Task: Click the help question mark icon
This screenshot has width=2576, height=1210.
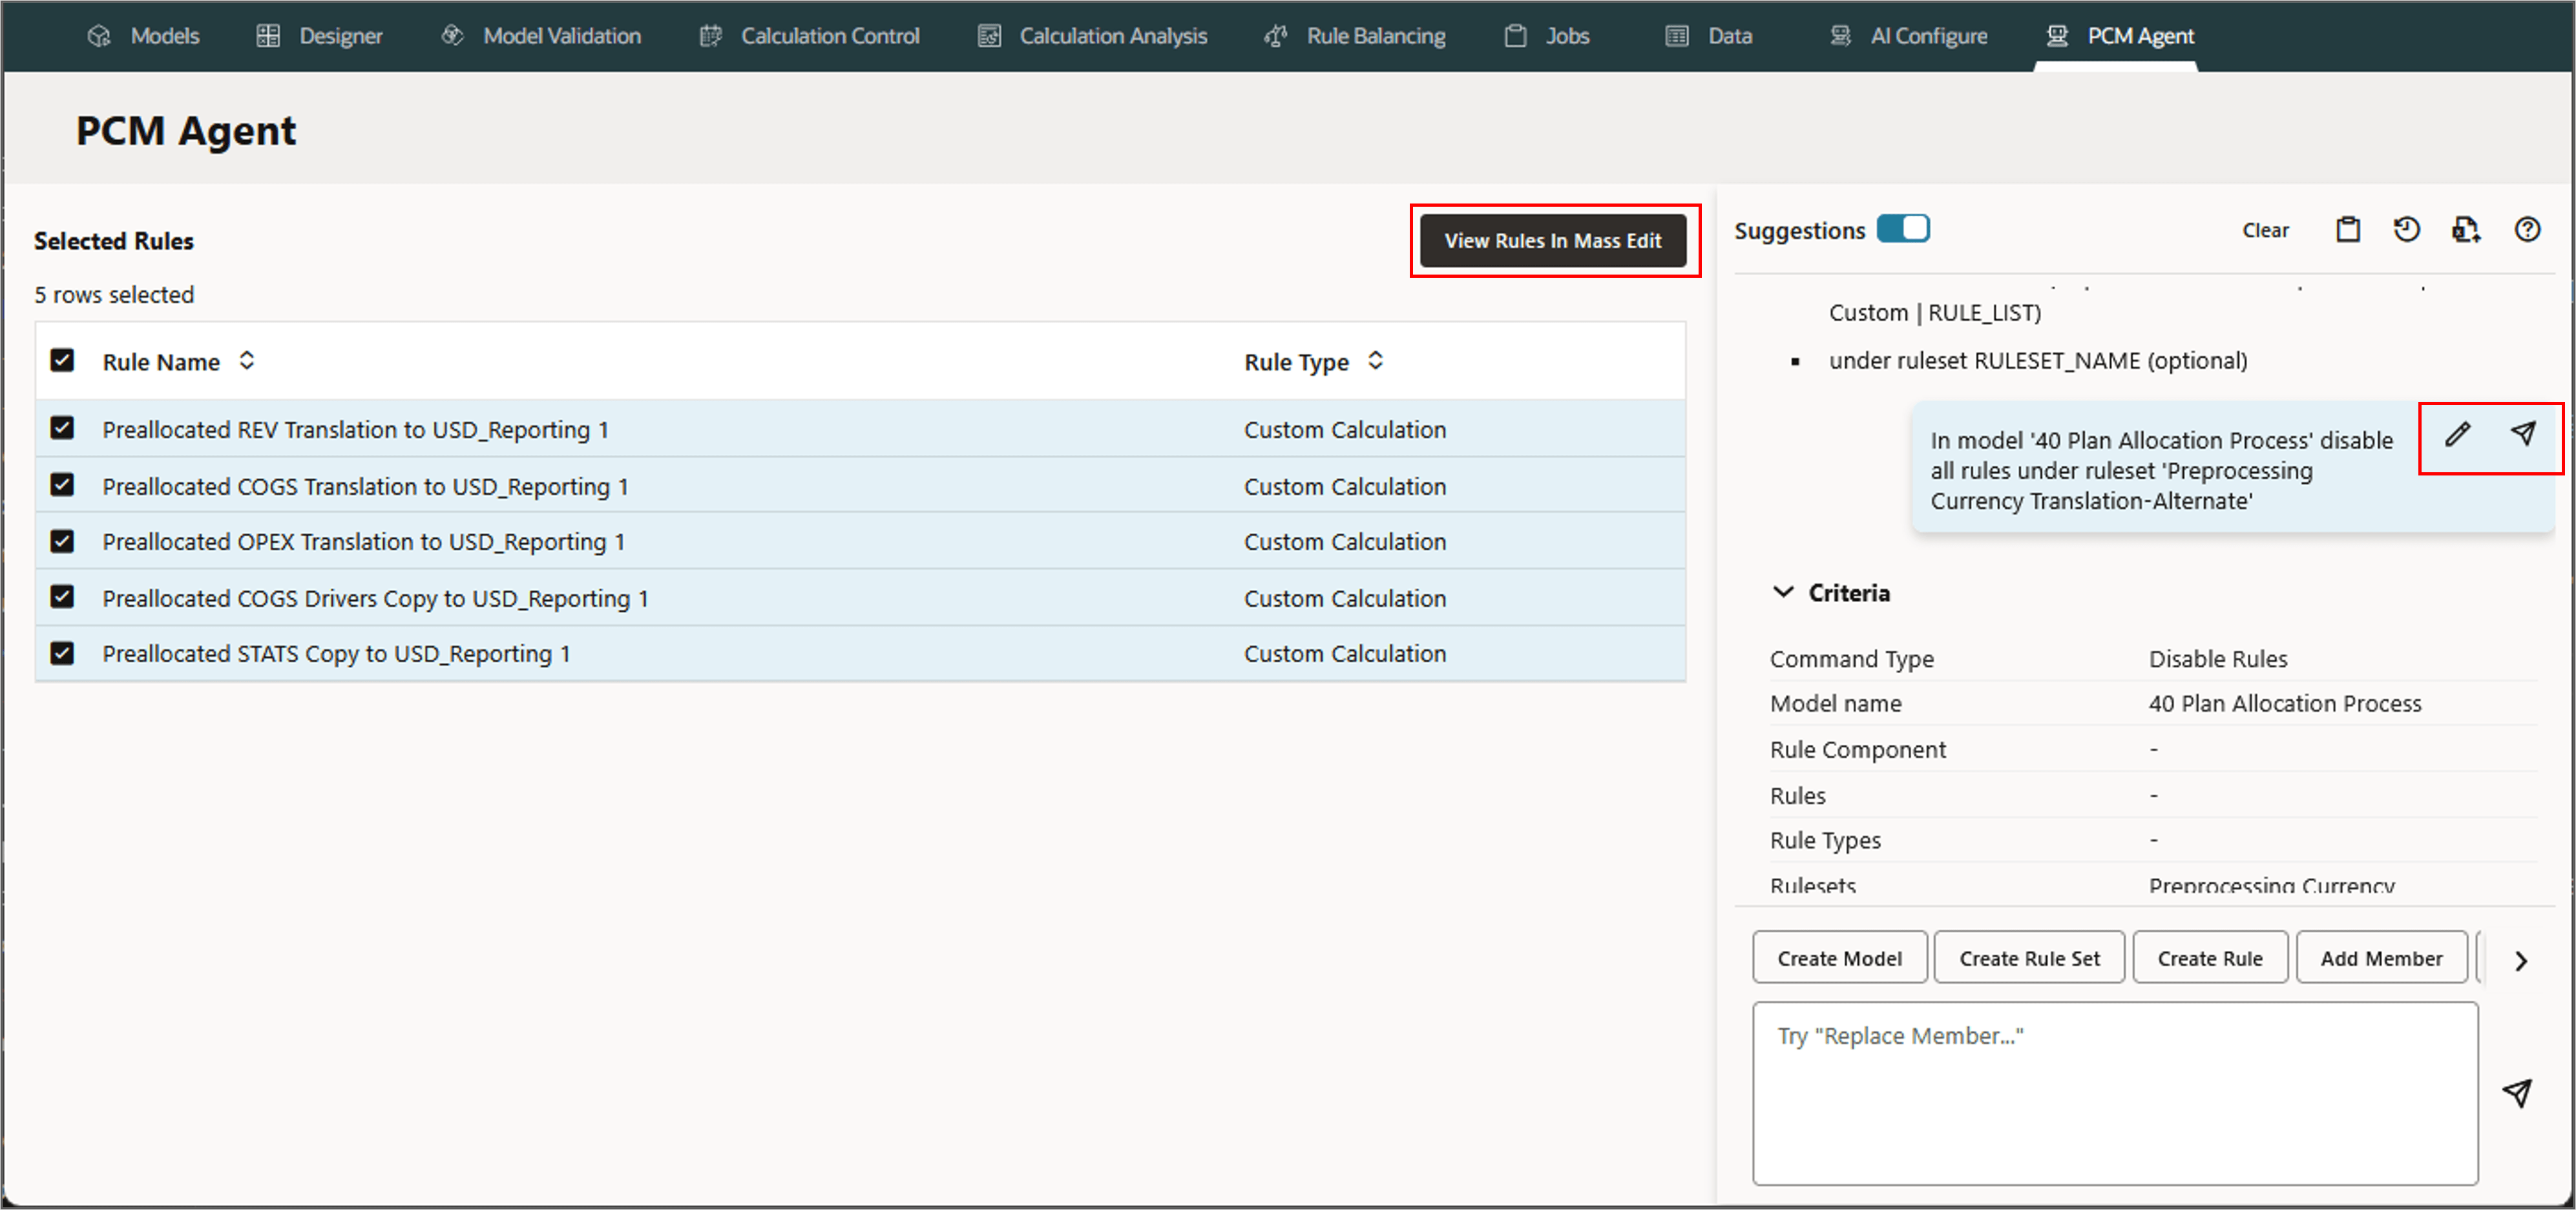Action: (x=2526, y=230)
